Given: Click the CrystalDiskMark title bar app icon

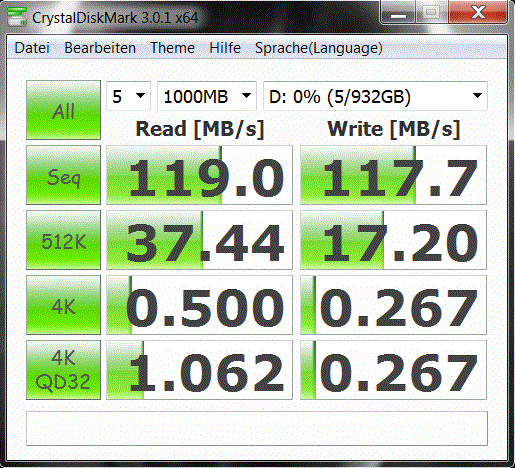Looking at the screenshot, I should tap(17, 16).
